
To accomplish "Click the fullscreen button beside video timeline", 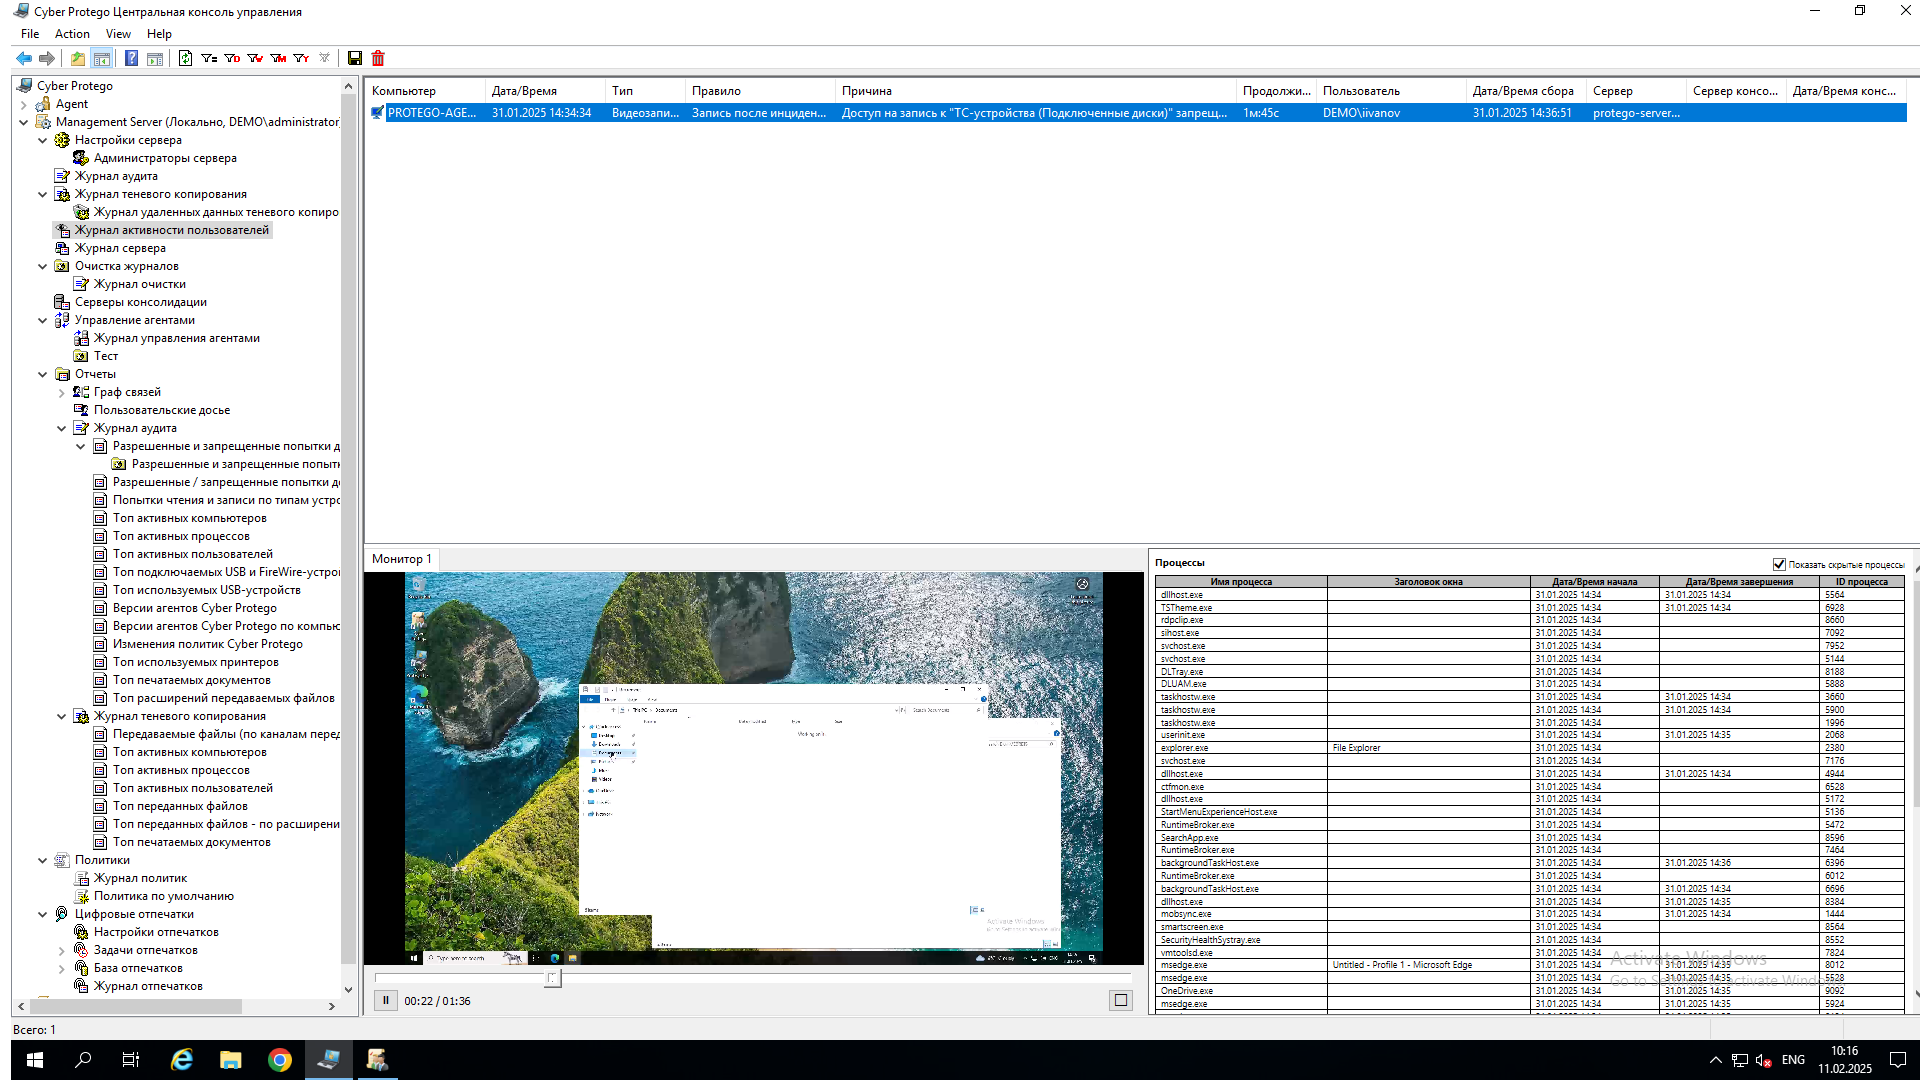I will pyautogui.click(x=1121, y=1000).
